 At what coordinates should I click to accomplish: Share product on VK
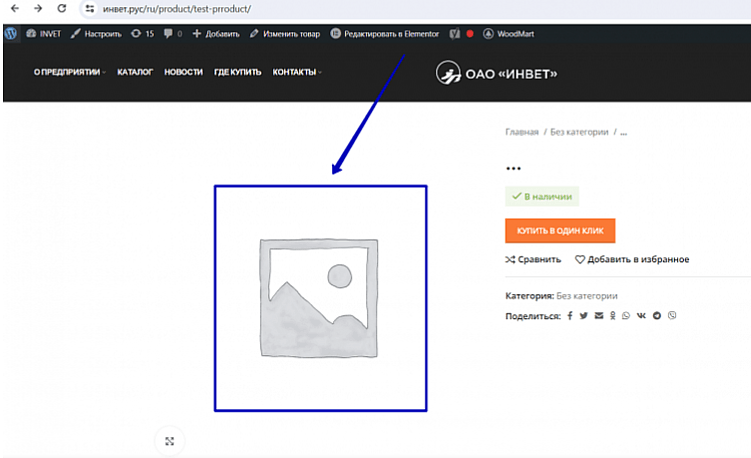[641, 316]
